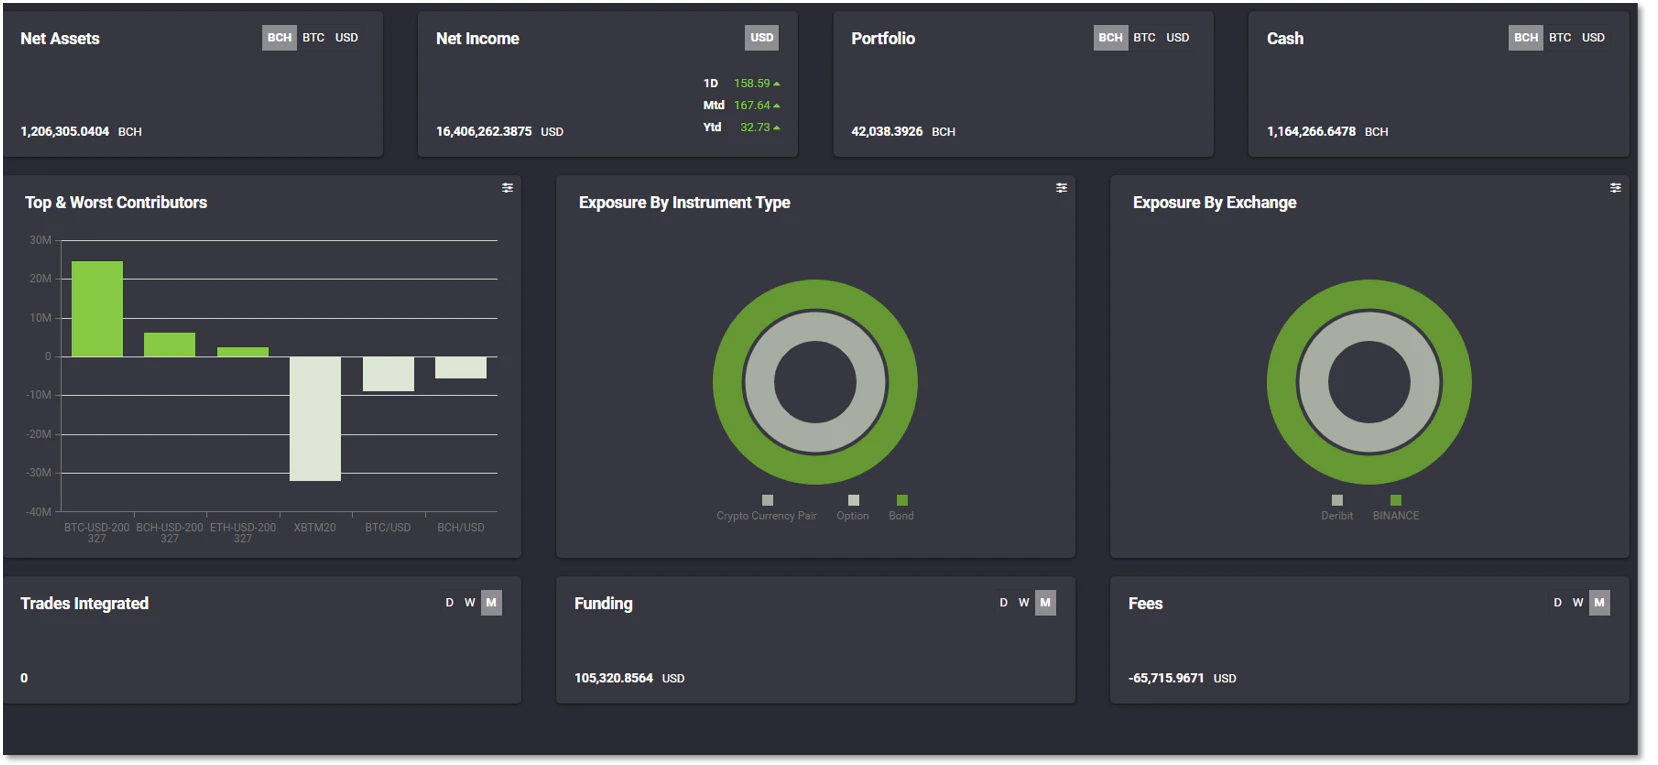Click Portfolio value 42,038.3926
The width and height of the screenshot is (1658, 765).
pos(887,132)
